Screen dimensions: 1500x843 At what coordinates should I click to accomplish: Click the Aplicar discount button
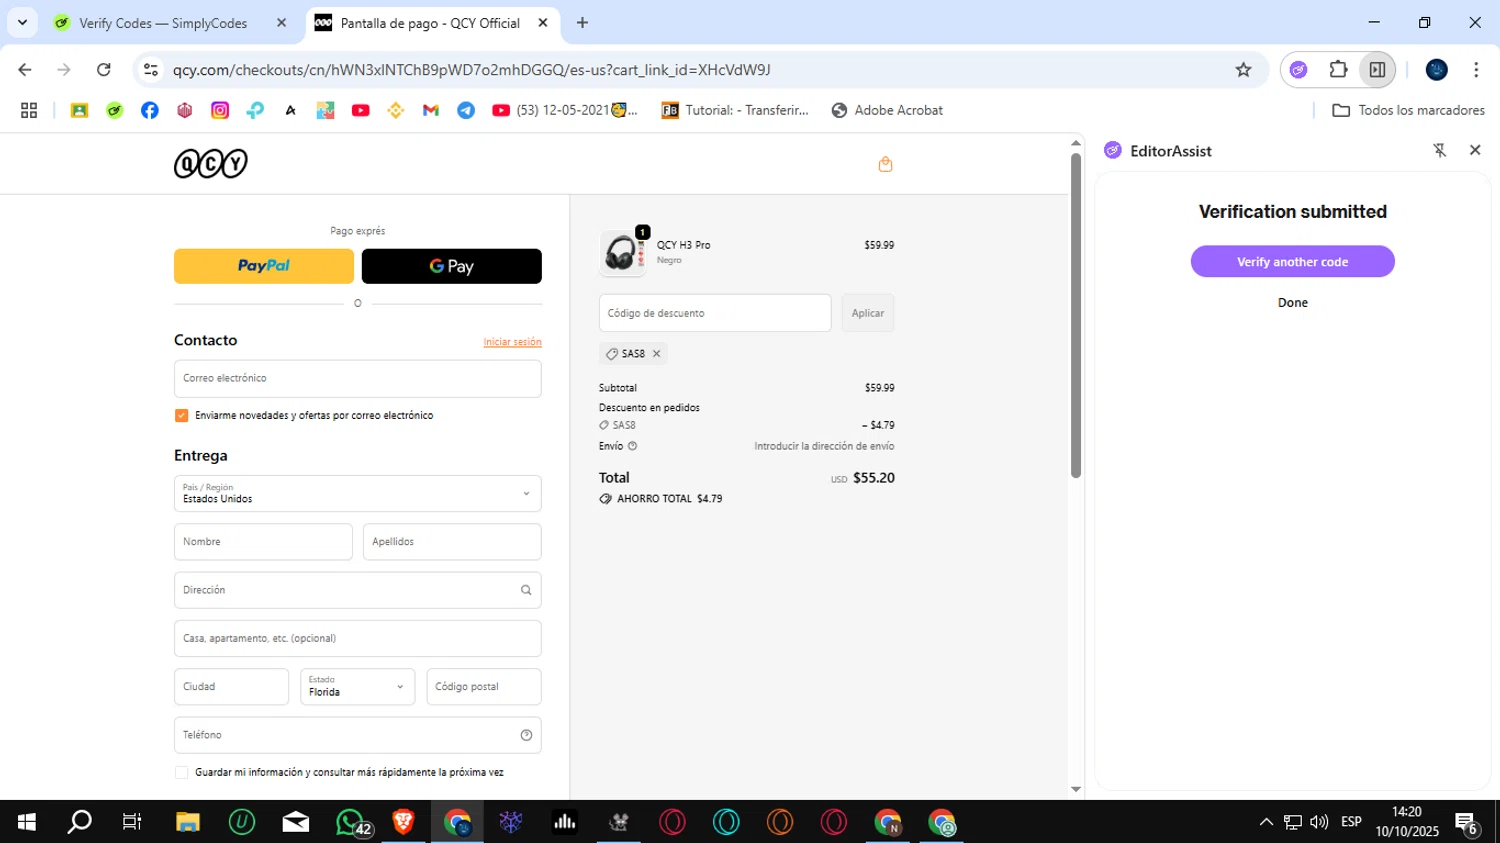pos(868,313)
